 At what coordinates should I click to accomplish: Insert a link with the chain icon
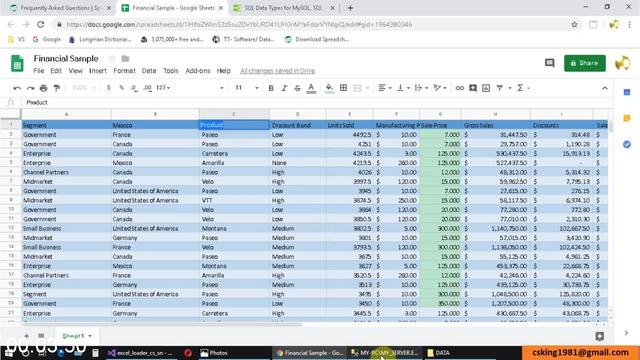tap(460, 88)
